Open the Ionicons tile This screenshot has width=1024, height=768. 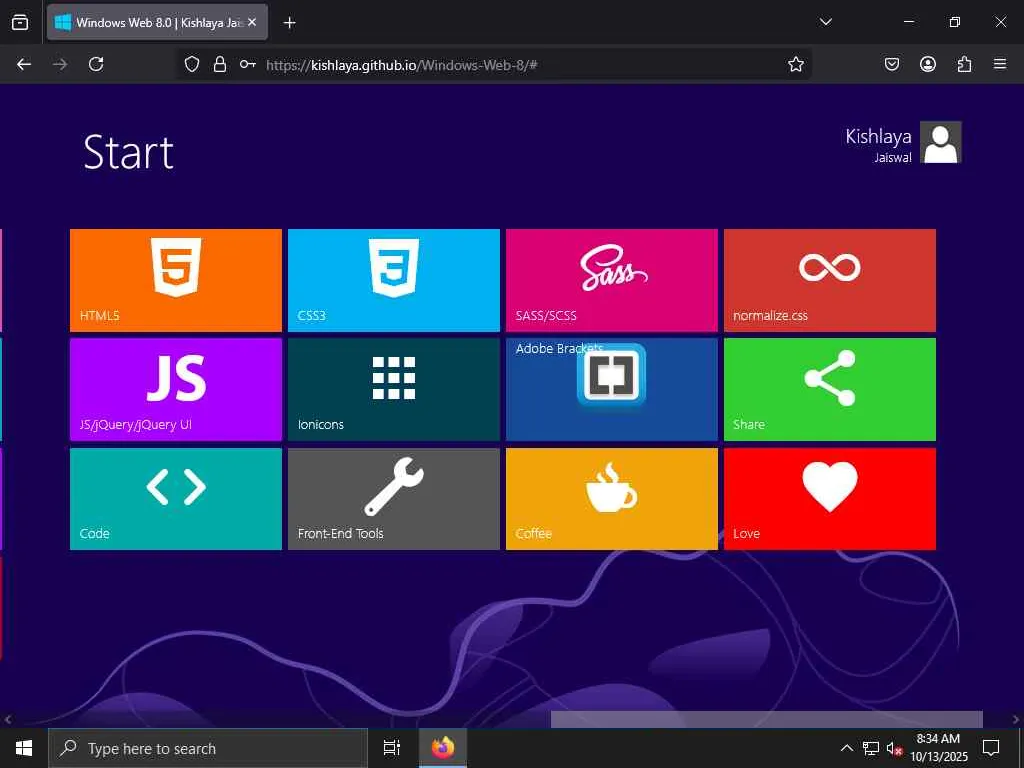pos(394,389)
